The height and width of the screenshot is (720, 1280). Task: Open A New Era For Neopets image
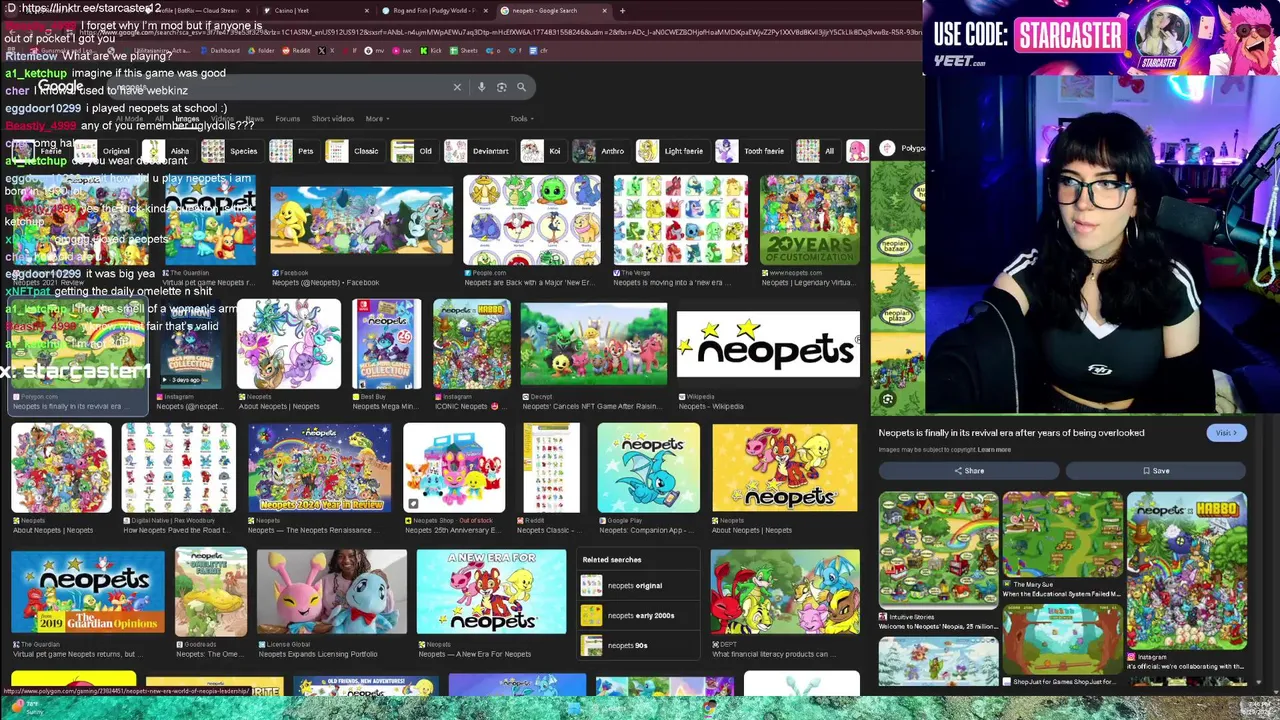[x=491, y=592]
